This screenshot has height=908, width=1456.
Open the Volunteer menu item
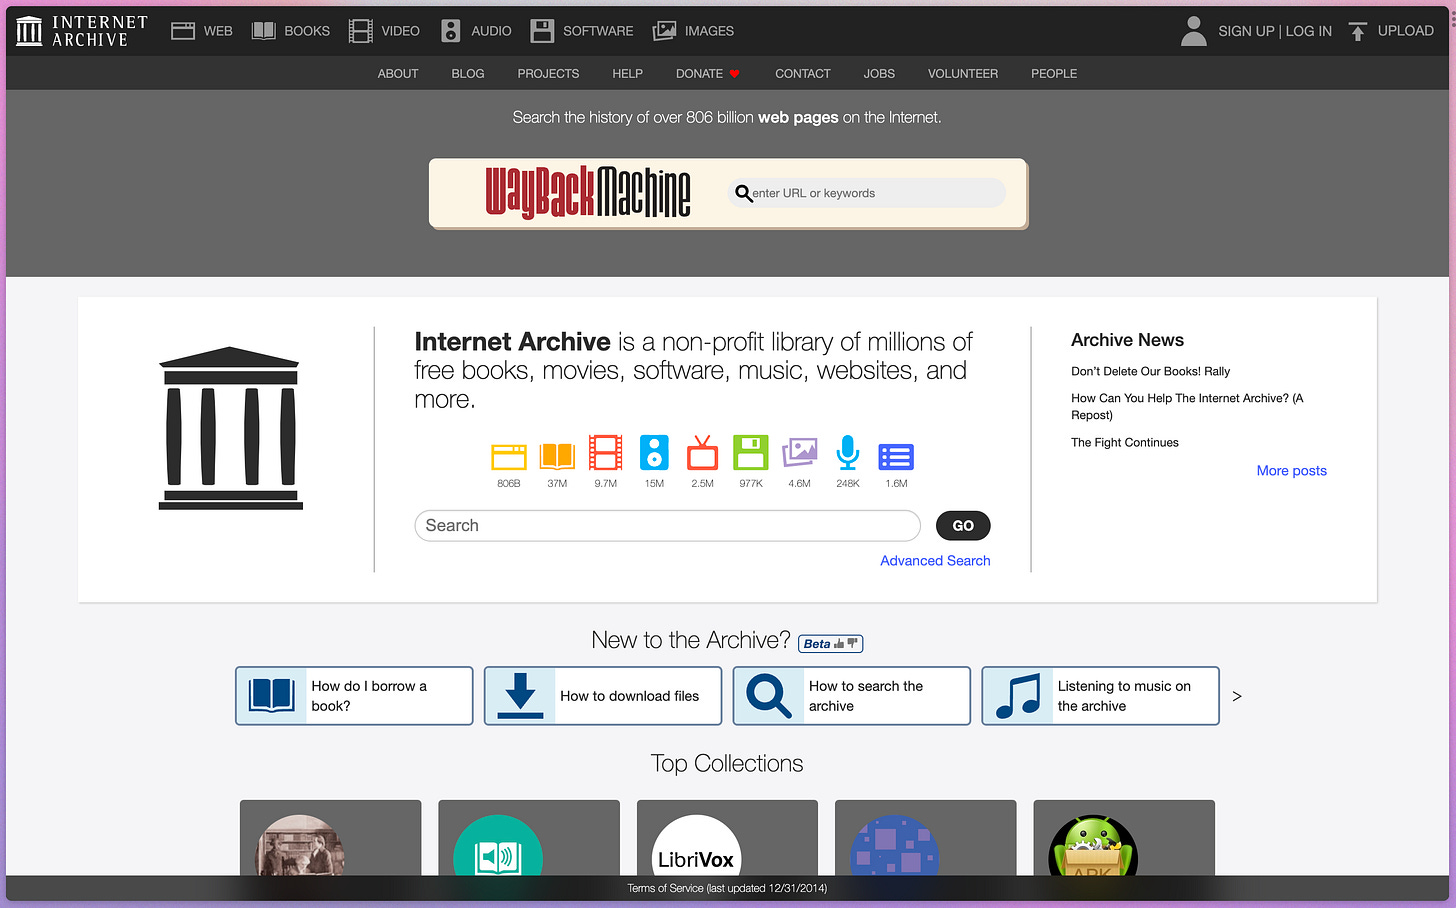click(963, 74)
